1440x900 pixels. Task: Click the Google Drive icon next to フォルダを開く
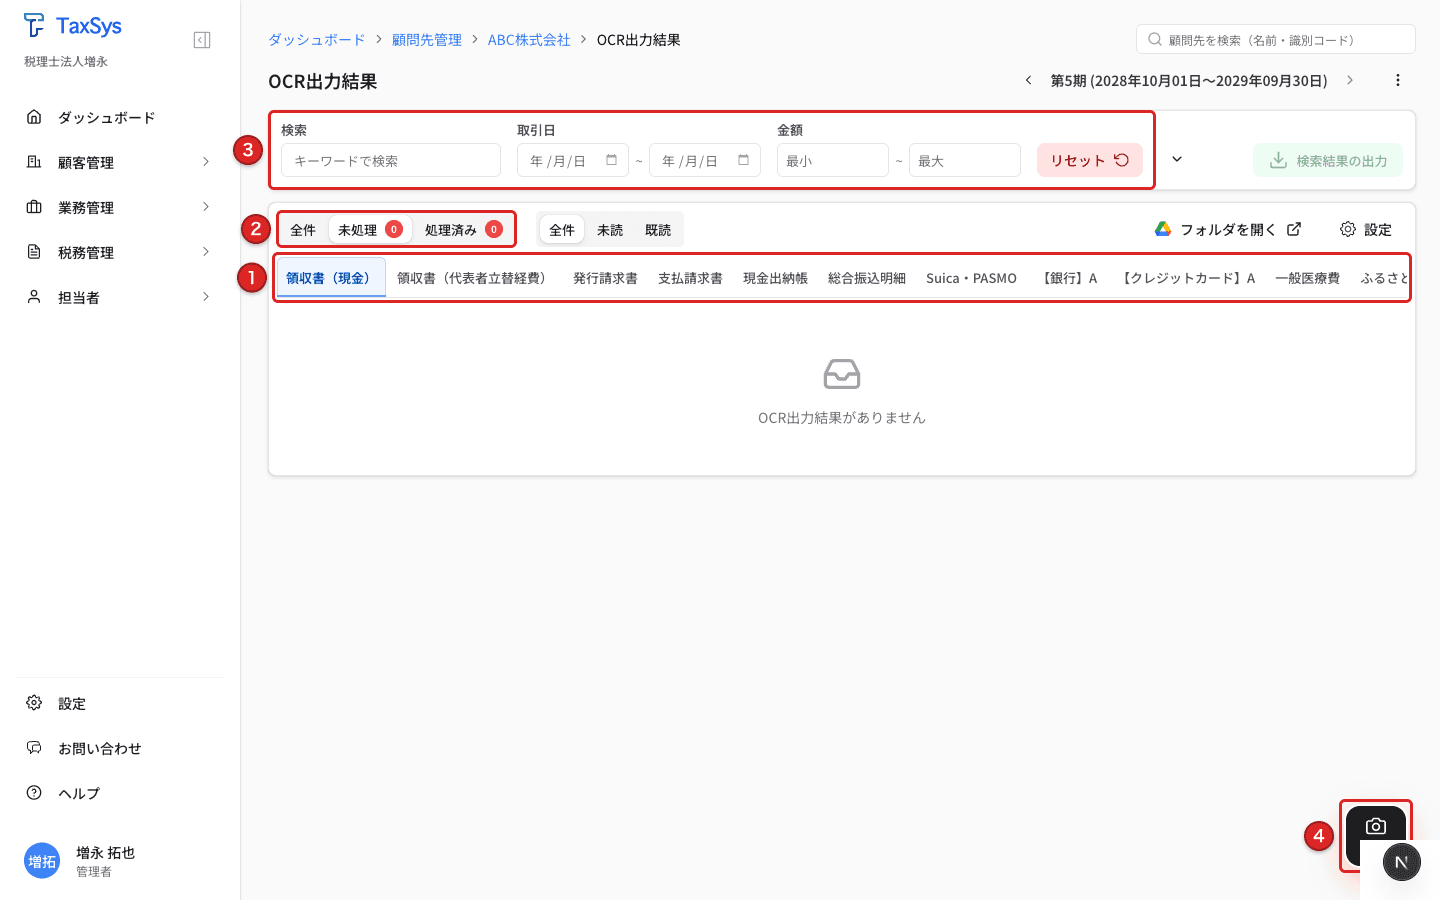pos(1162,228)
